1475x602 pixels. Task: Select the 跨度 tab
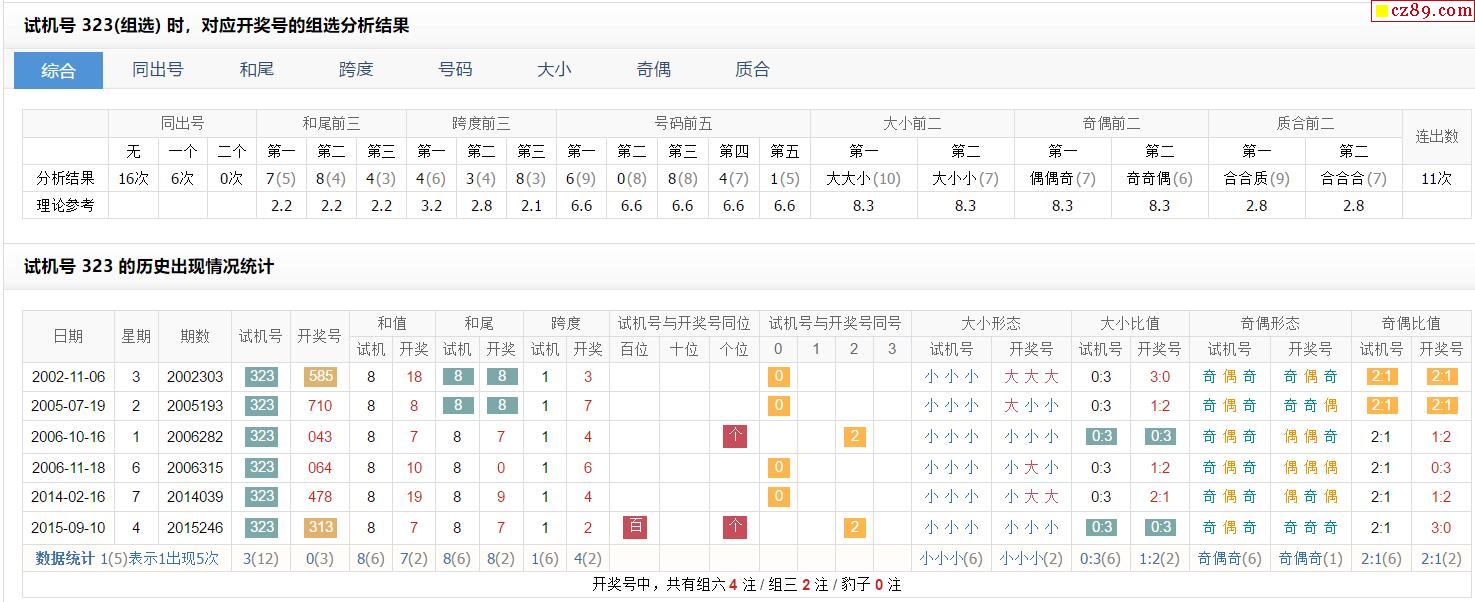click(x=356, y=70)
